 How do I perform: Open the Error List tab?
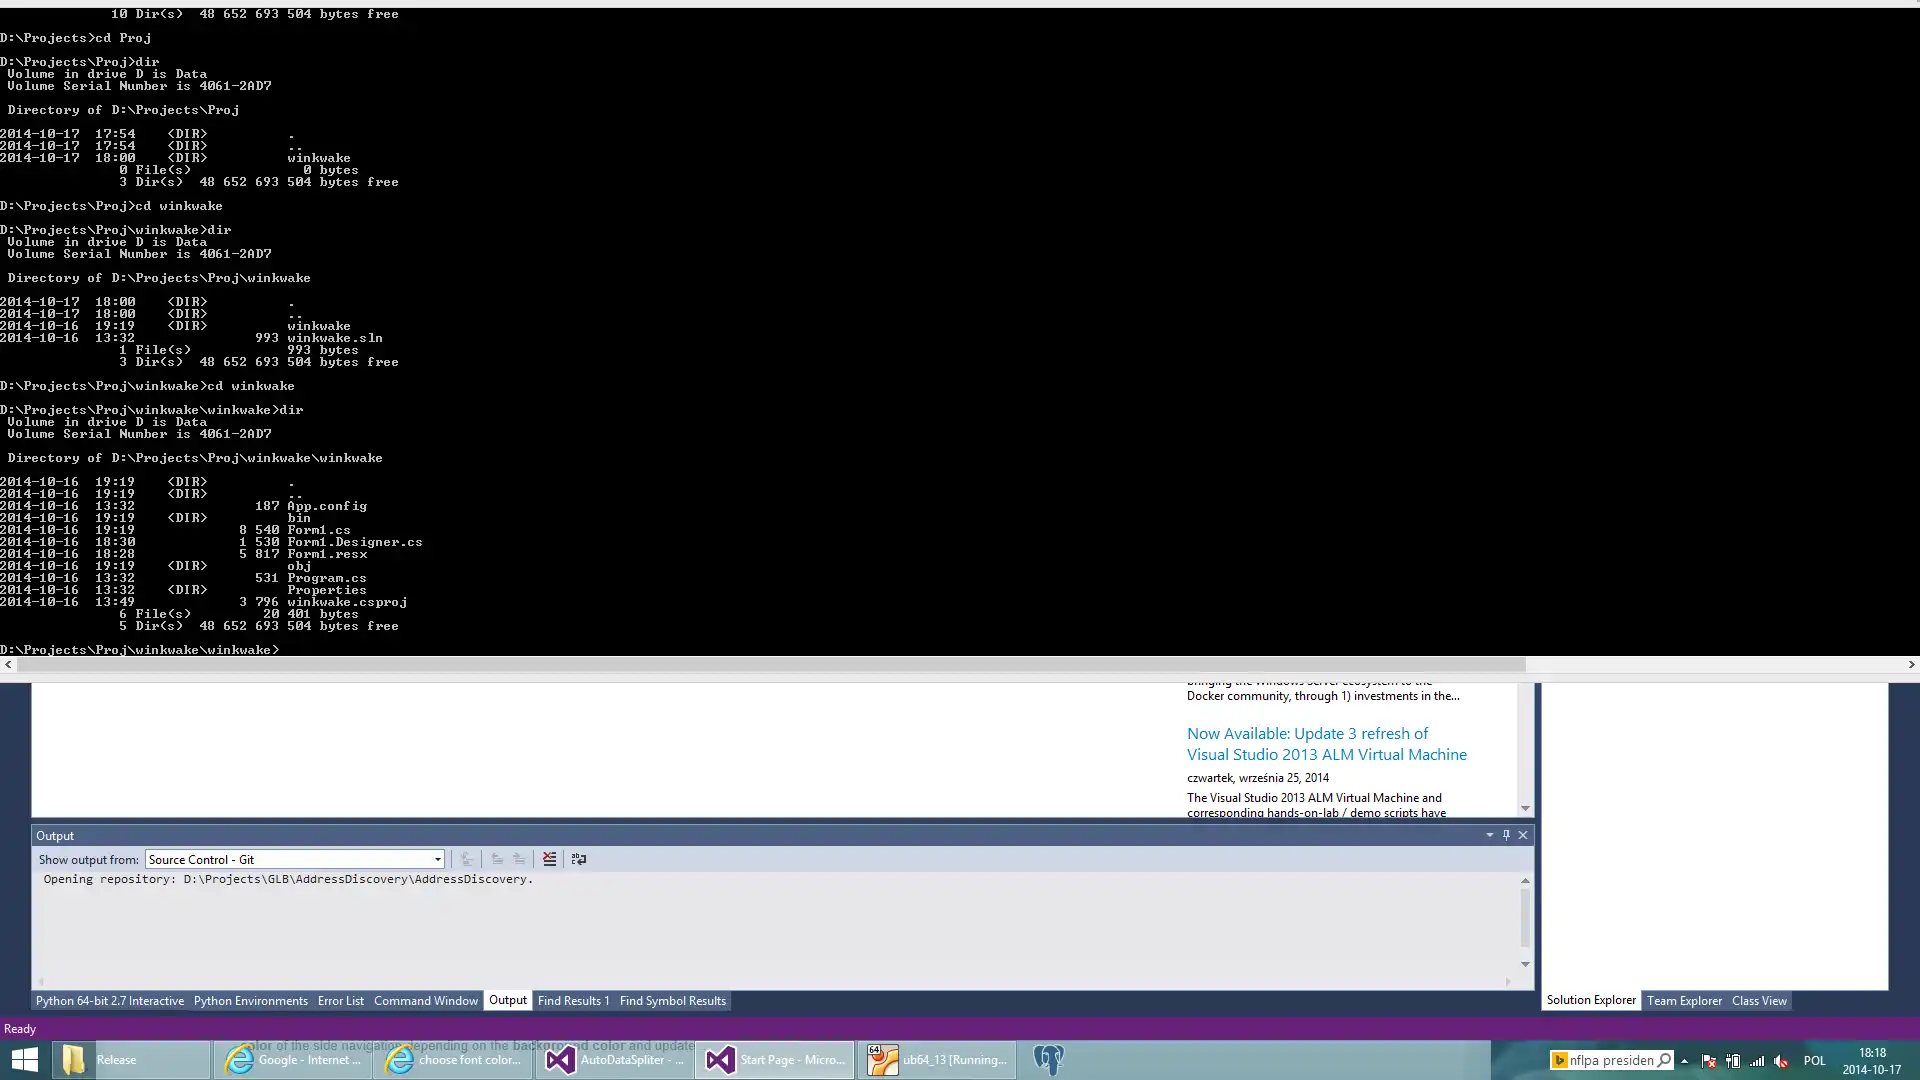coord(341,1001)
